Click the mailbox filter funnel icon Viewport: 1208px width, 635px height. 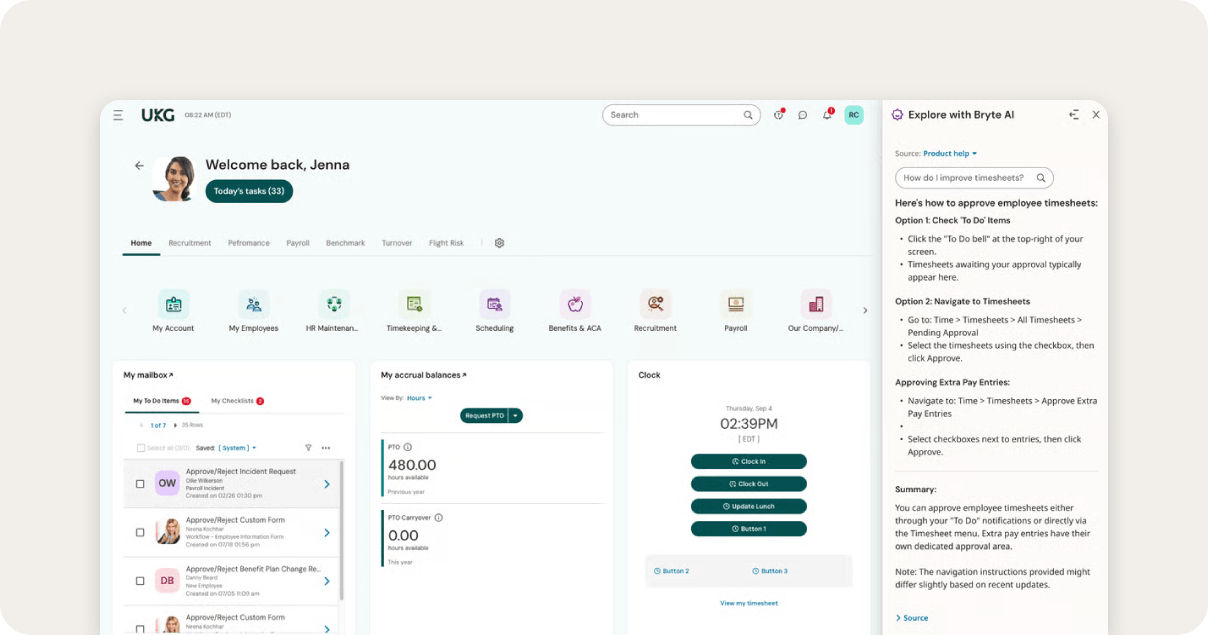tap(308, 448)
